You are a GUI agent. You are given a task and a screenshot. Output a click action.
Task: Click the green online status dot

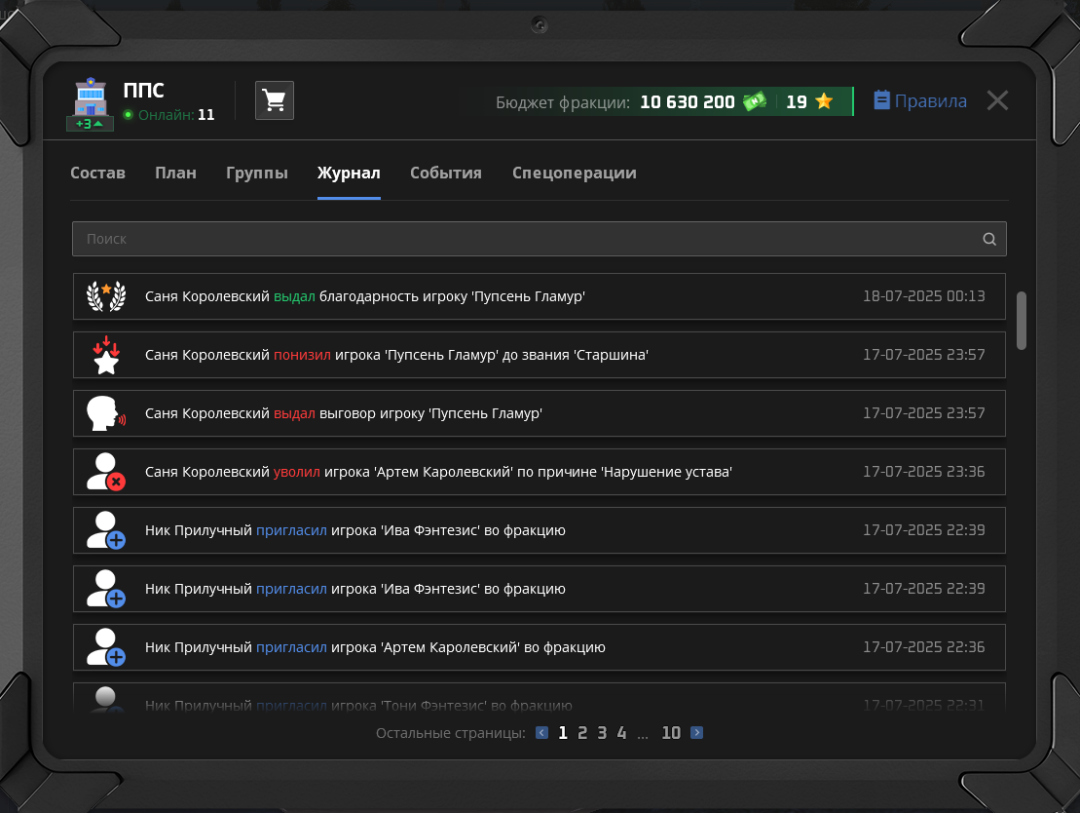(x=127, y=114)
